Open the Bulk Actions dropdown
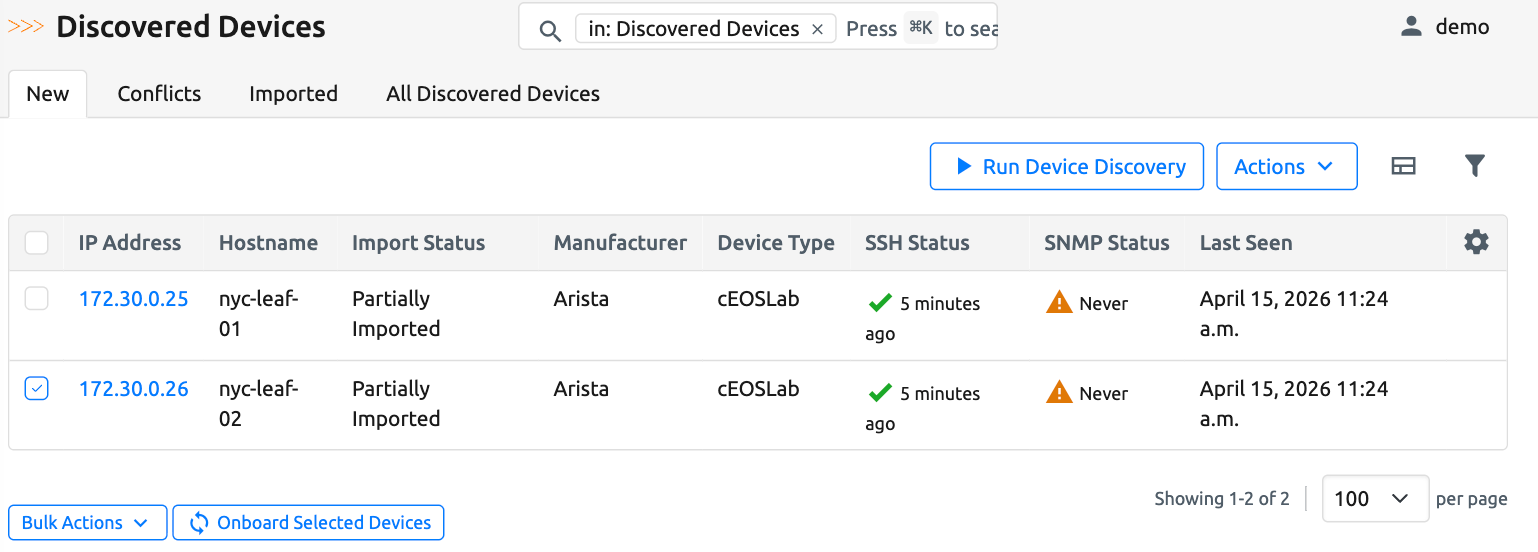 (x=87, y=523)
